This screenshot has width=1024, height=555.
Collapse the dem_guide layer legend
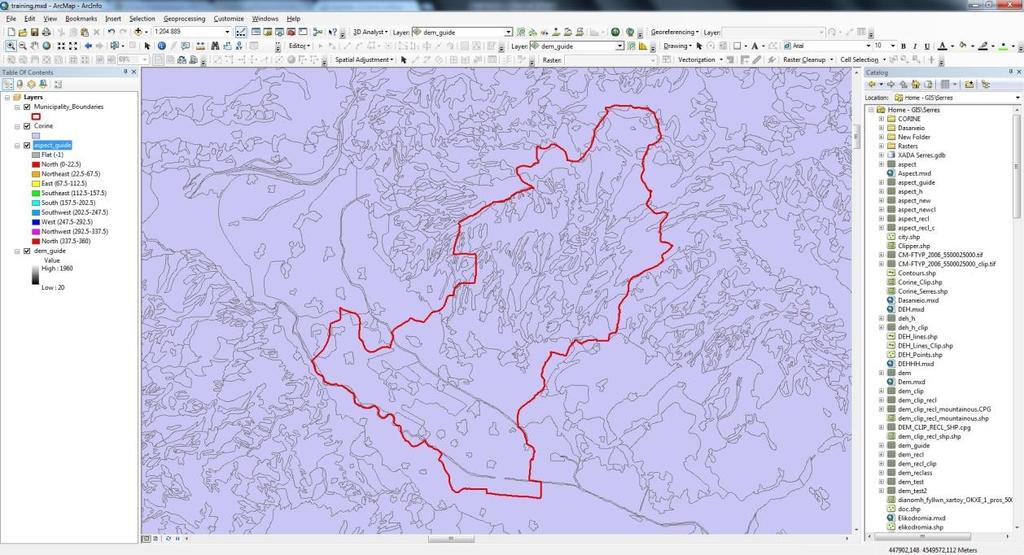click(x=18, y=251)
